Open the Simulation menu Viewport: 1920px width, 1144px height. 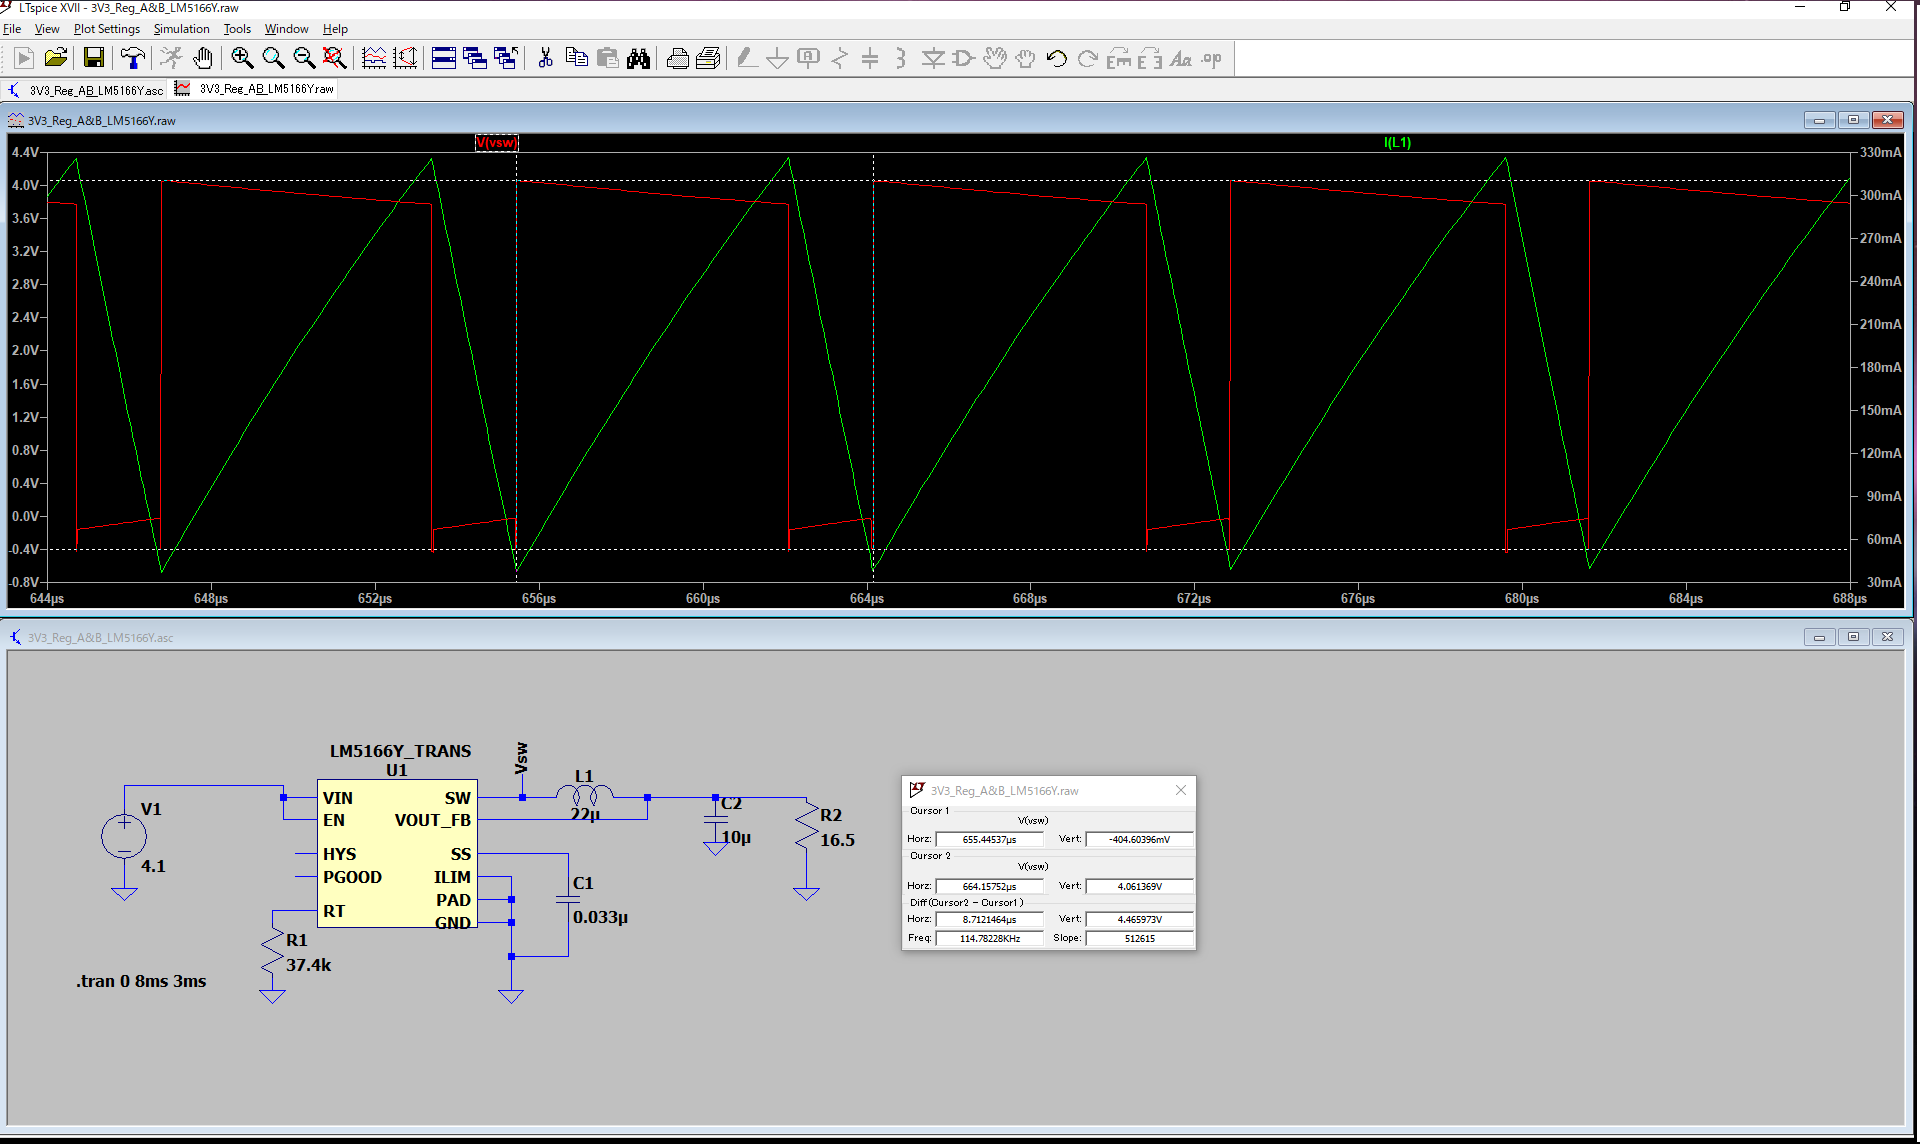(x=181, y=29)
